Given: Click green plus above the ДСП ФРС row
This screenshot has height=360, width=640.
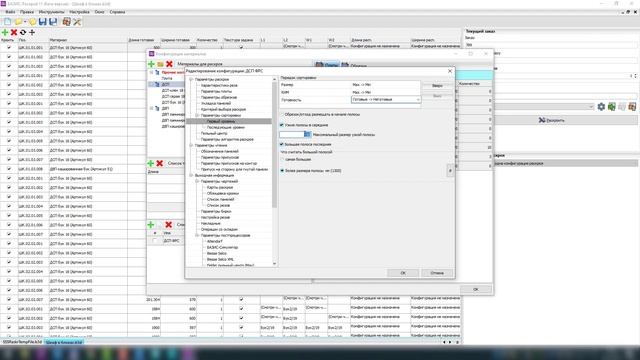Looking at the screenshot, I should pos(151,224).
